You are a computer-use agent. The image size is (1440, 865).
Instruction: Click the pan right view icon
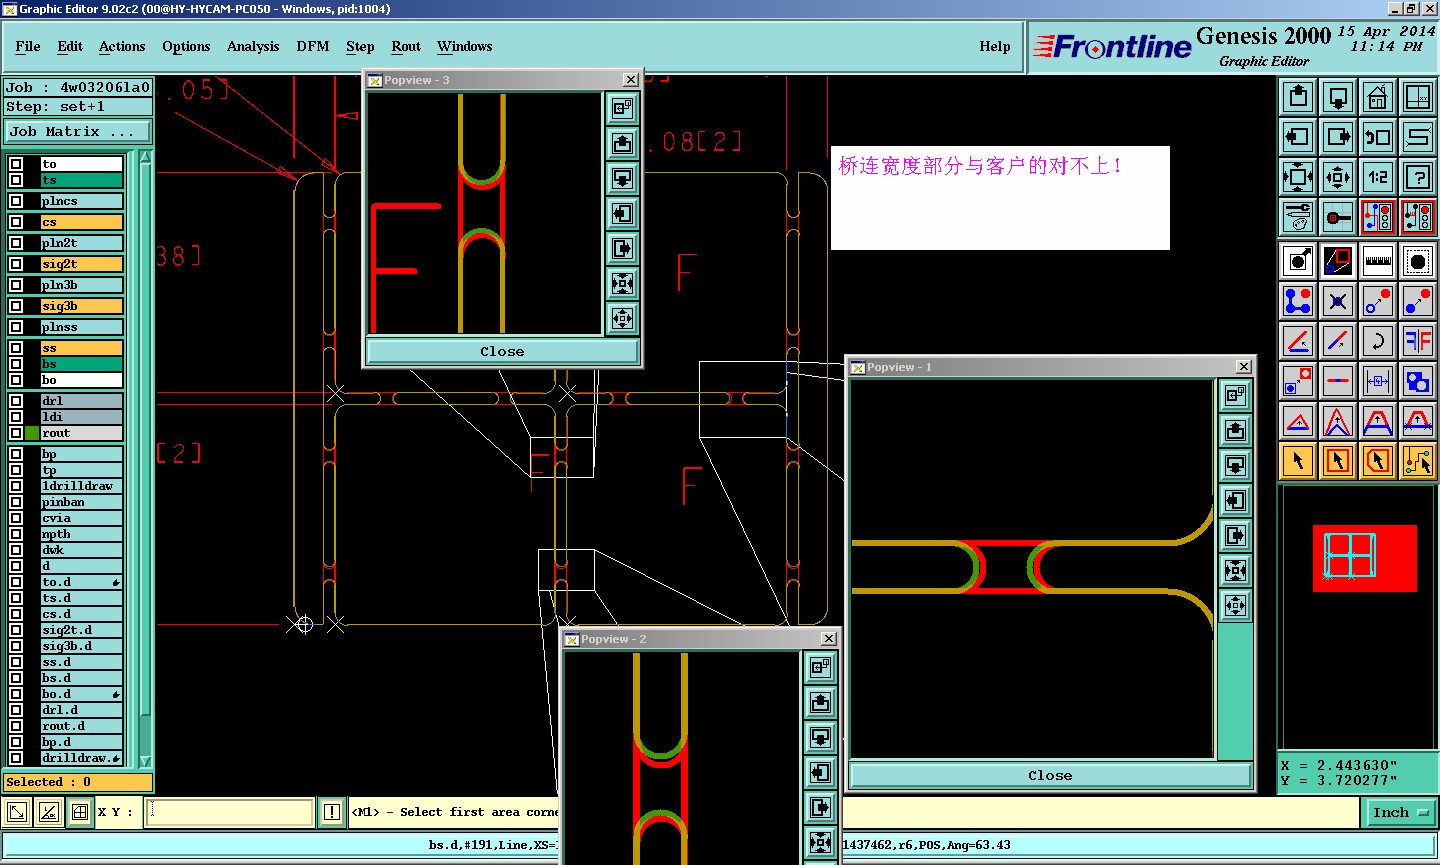click(1338, 137)
